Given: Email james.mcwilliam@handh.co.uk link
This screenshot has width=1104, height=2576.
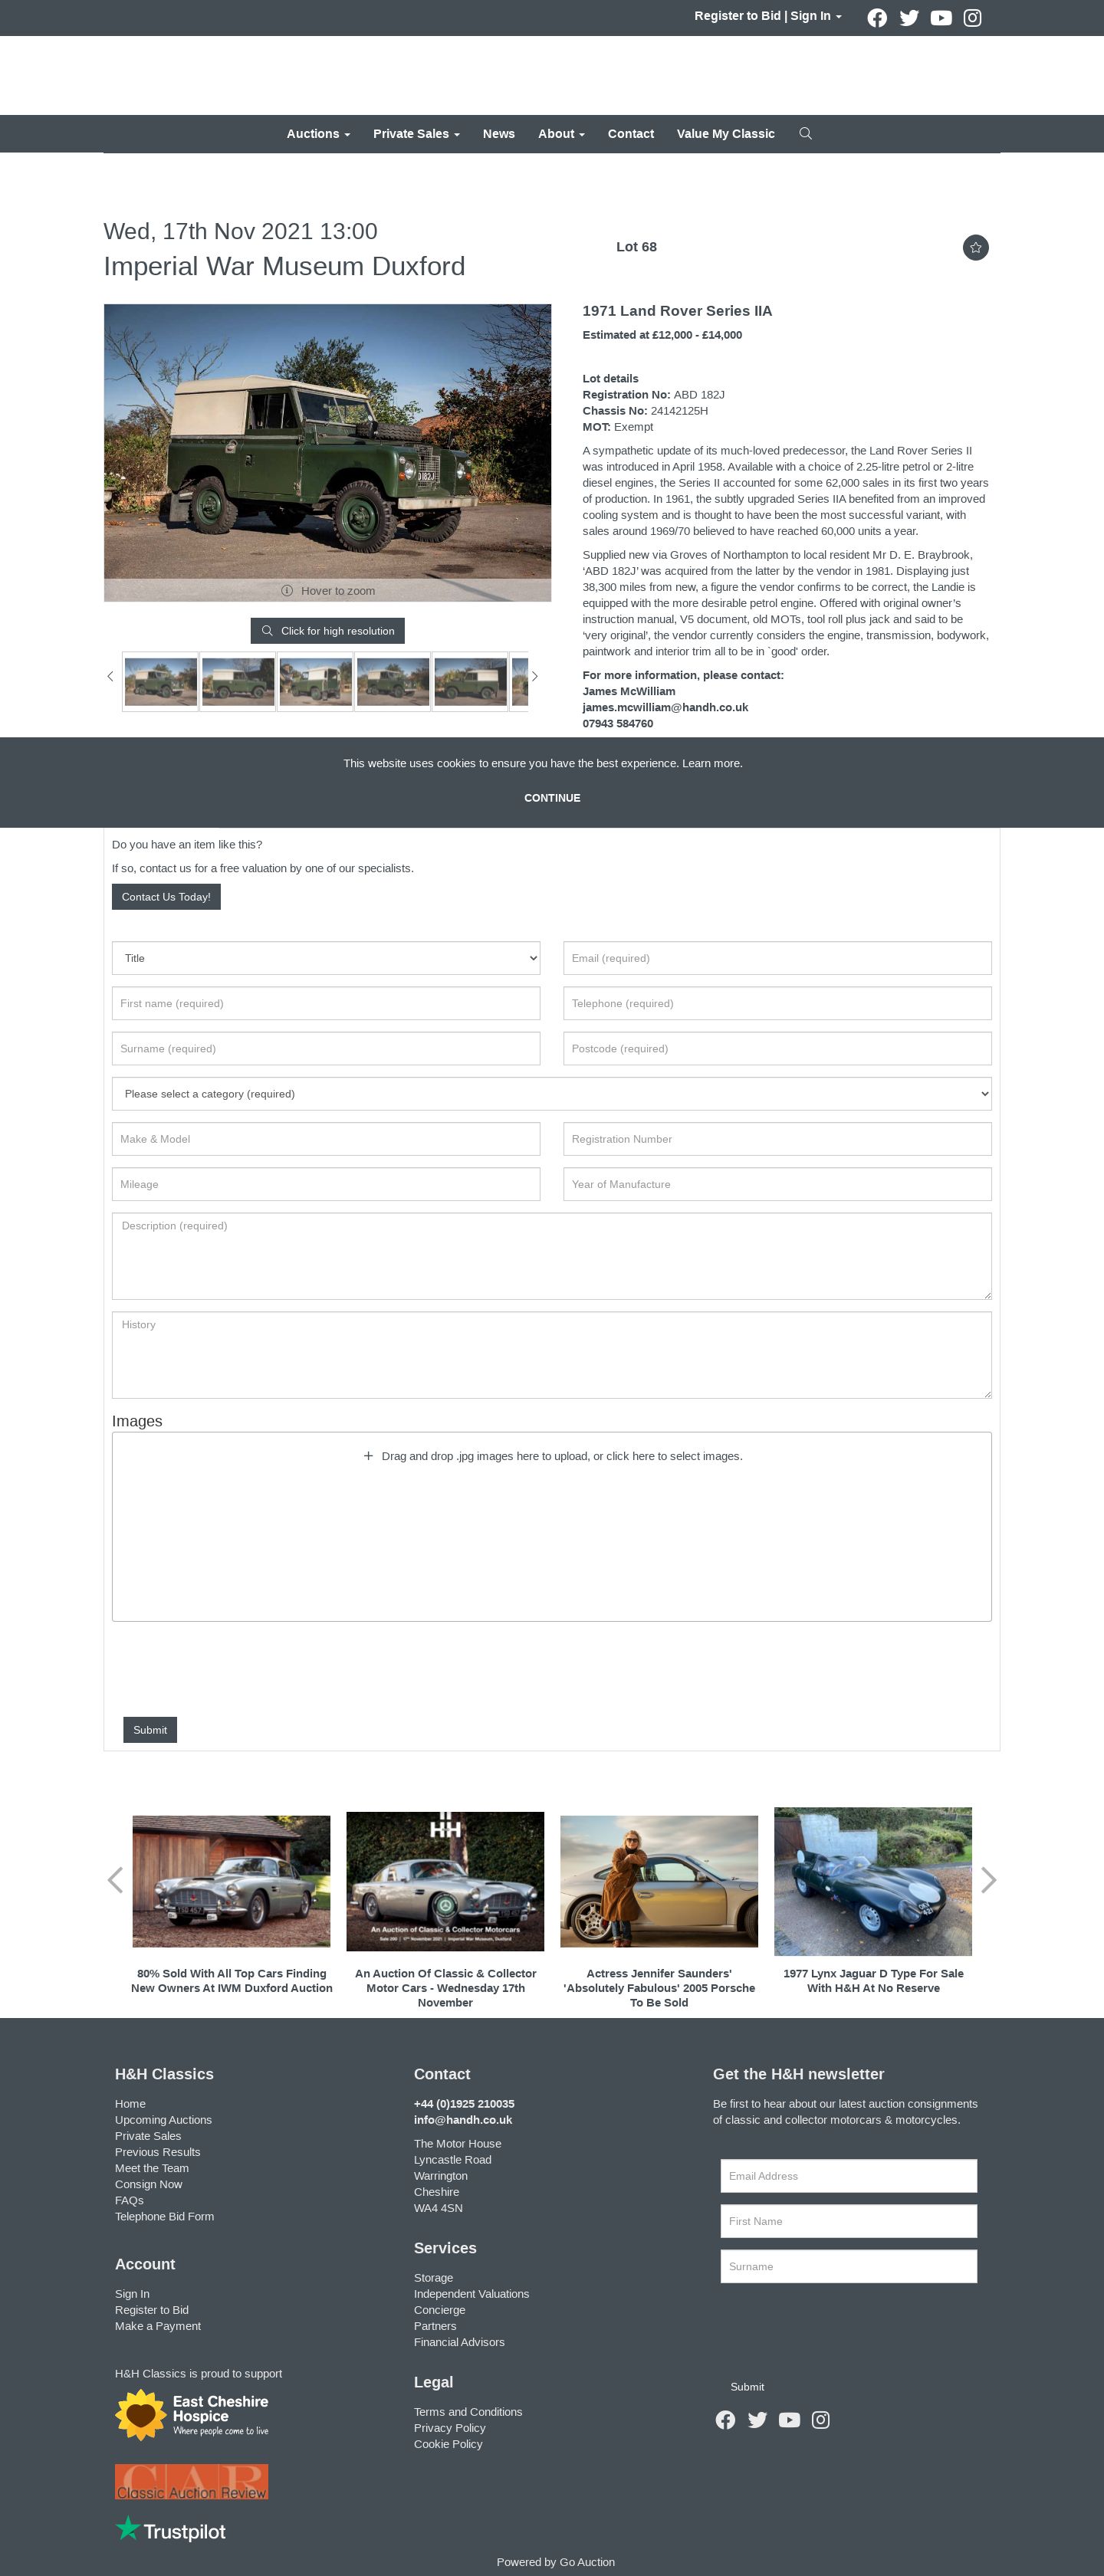Looking at the screenshot, I should [665, 707].
